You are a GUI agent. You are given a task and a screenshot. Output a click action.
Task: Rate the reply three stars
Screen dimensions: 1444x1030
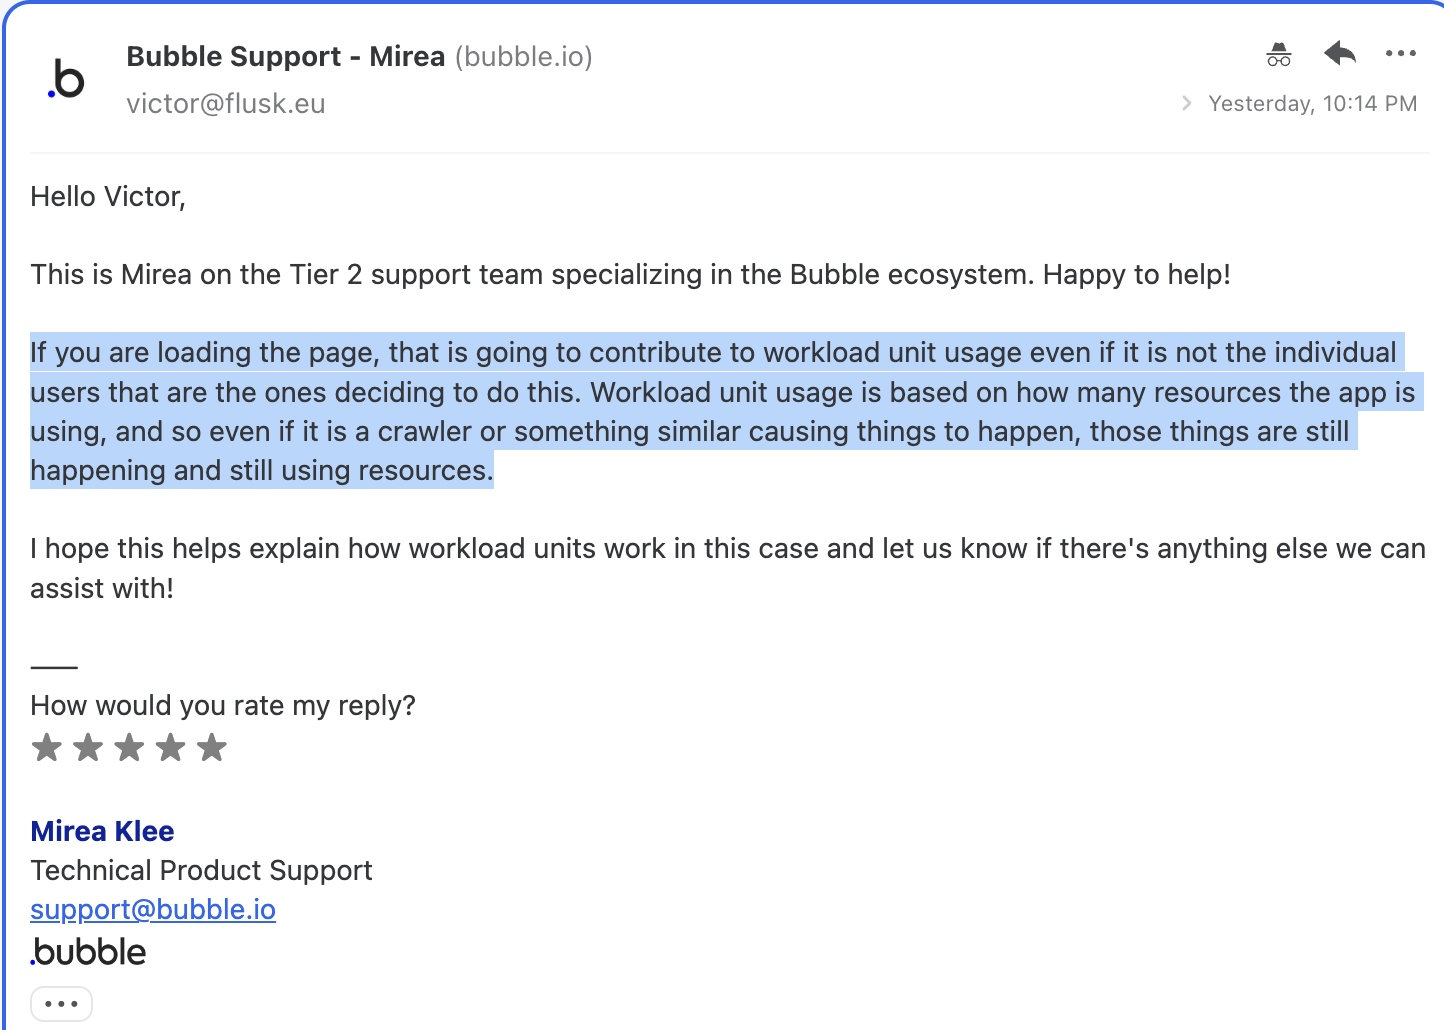129,747
